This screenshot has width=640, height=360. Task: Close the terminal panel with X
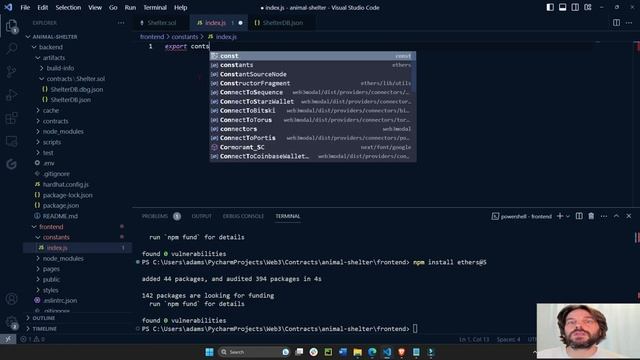(x=629, y=216)
